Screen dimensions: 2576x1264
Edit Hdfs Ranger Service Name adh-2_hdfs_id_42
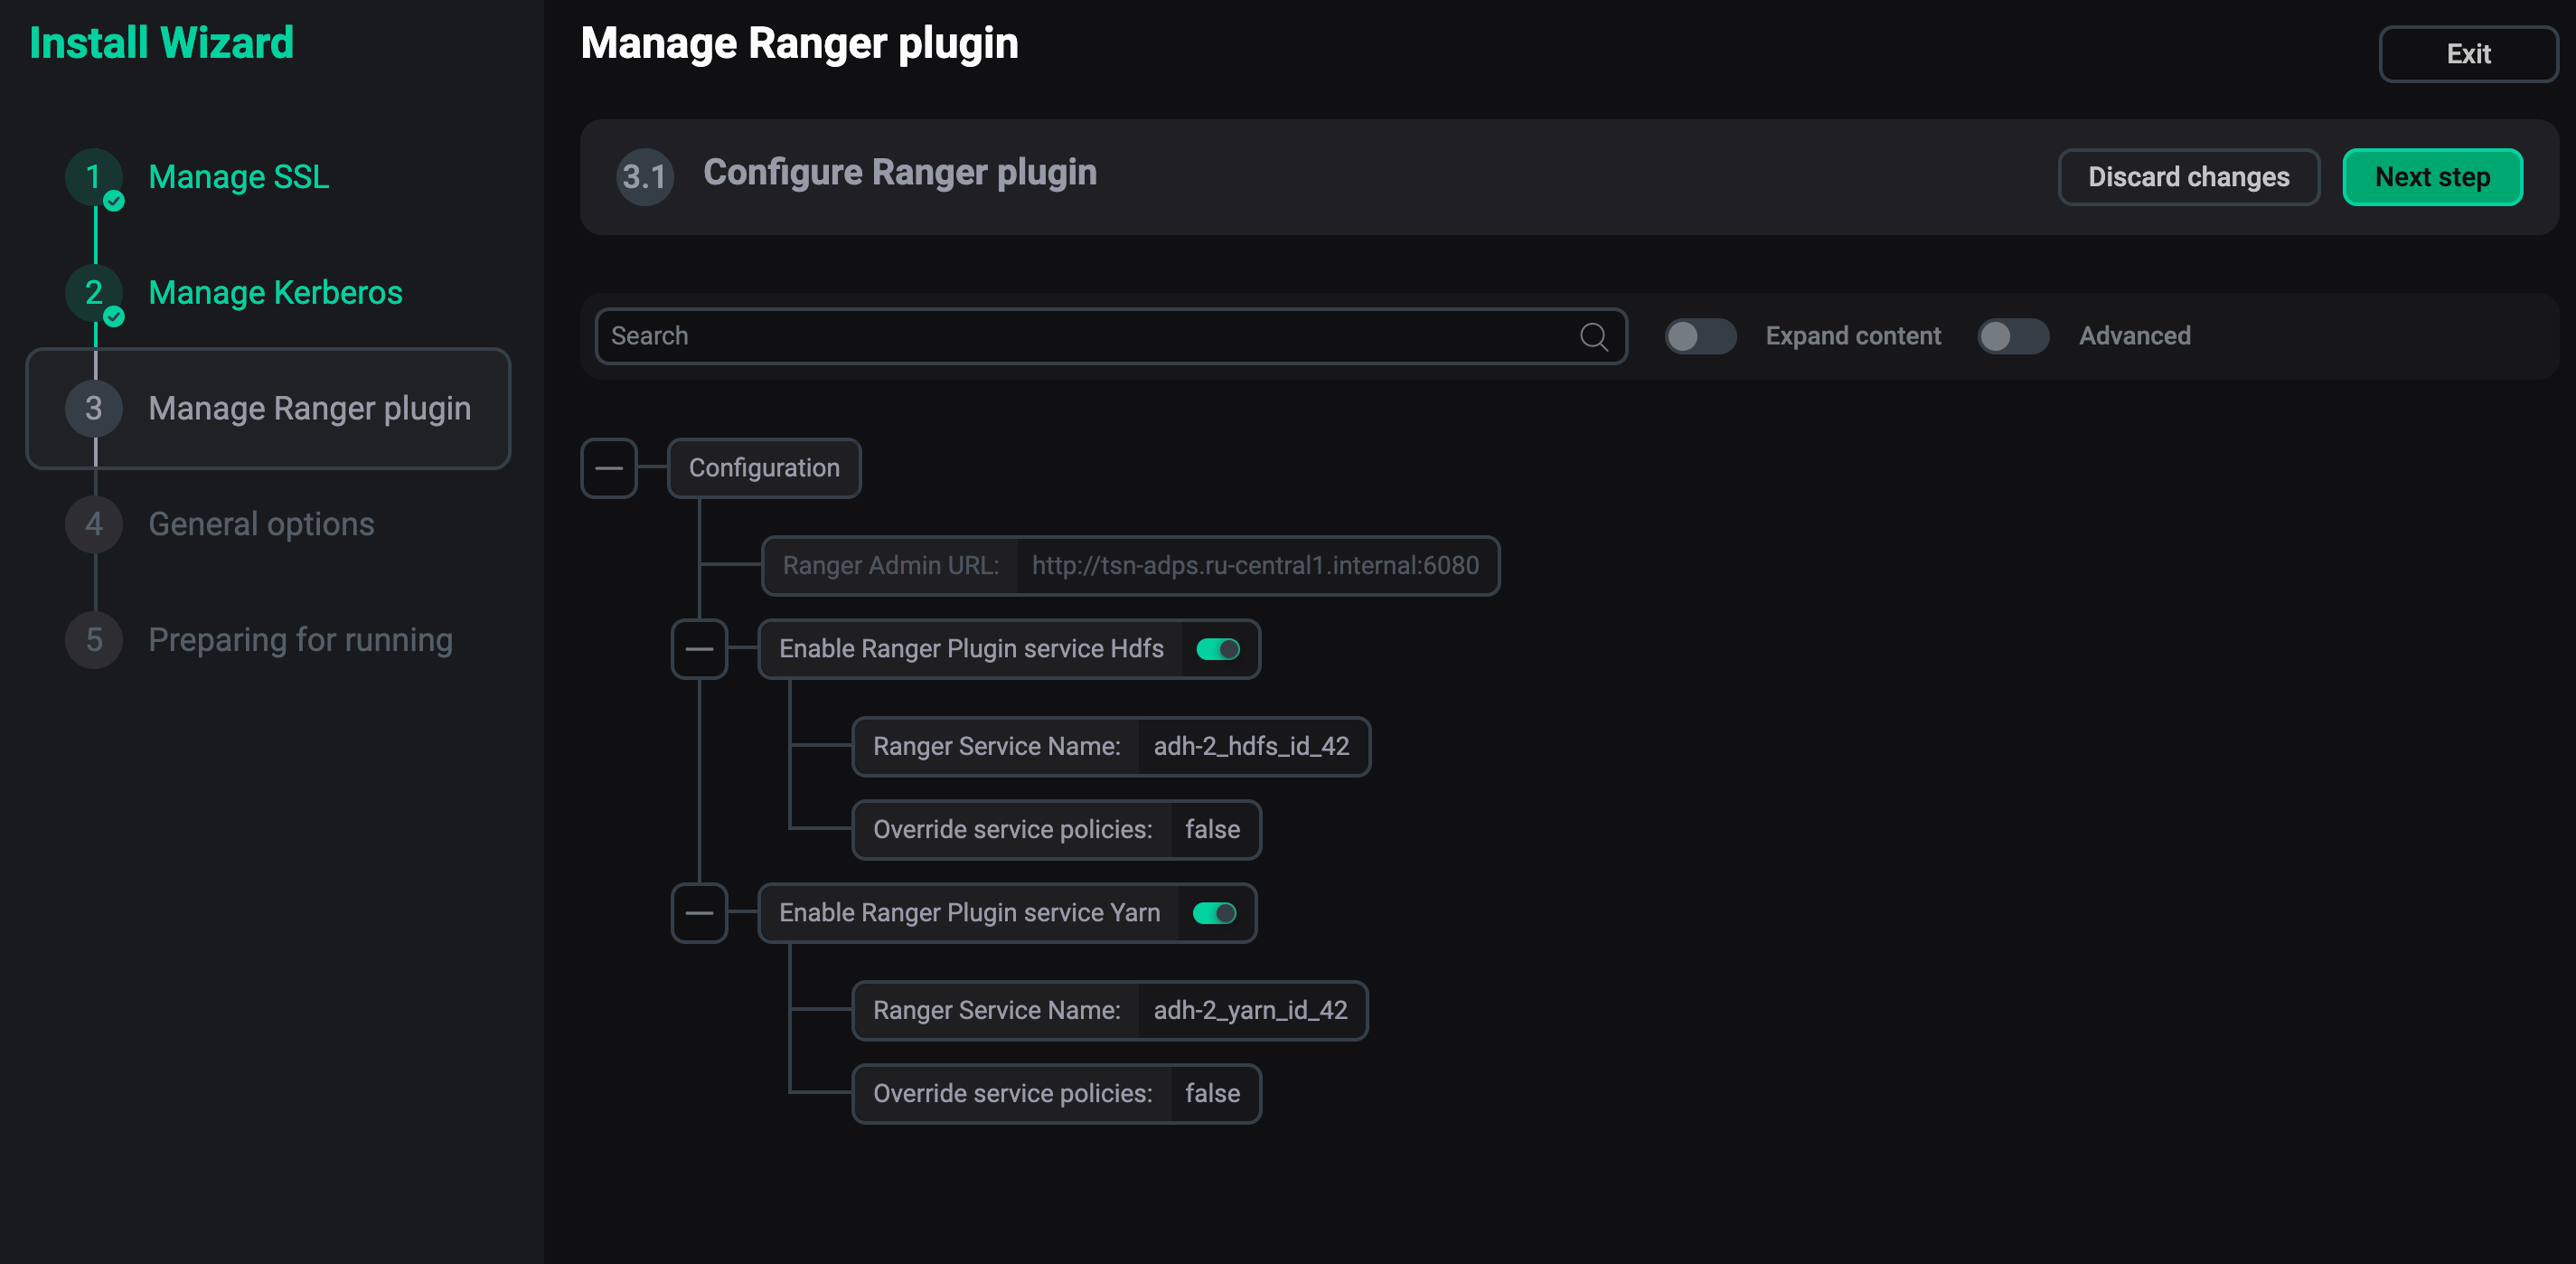pos(1251,747)
